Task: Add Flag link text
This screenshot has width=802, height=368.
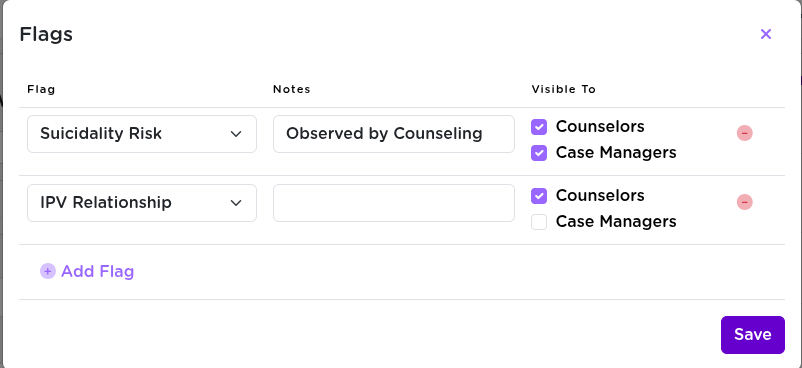Action: point(97,271)
